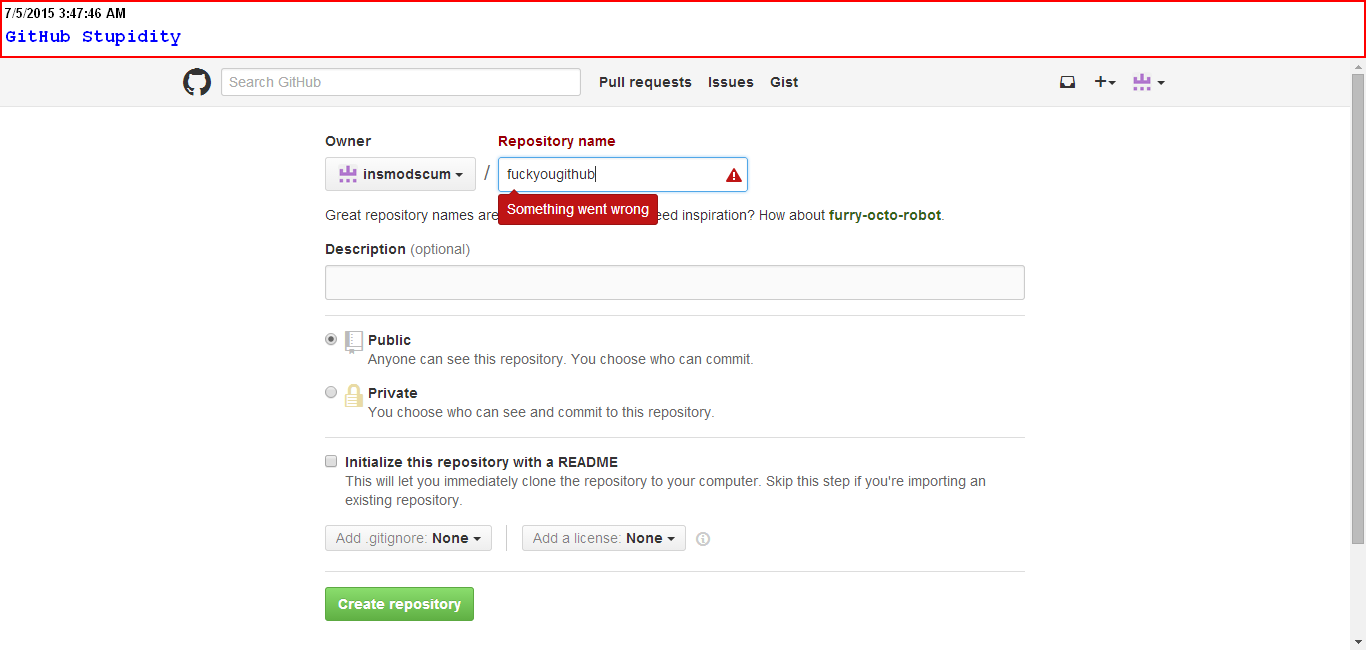This screenshot has width=1366, height=650.
Task: Click the insmodscum owner avatar icon
Action: [348, 174]
